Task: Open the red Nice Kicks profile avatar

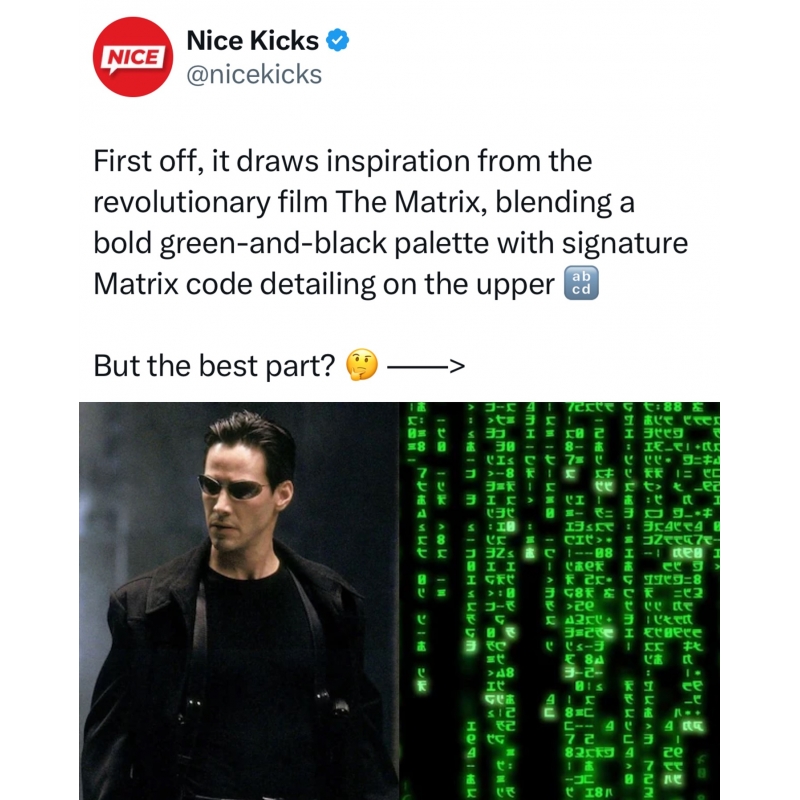Action: click(x=133, y=57)
